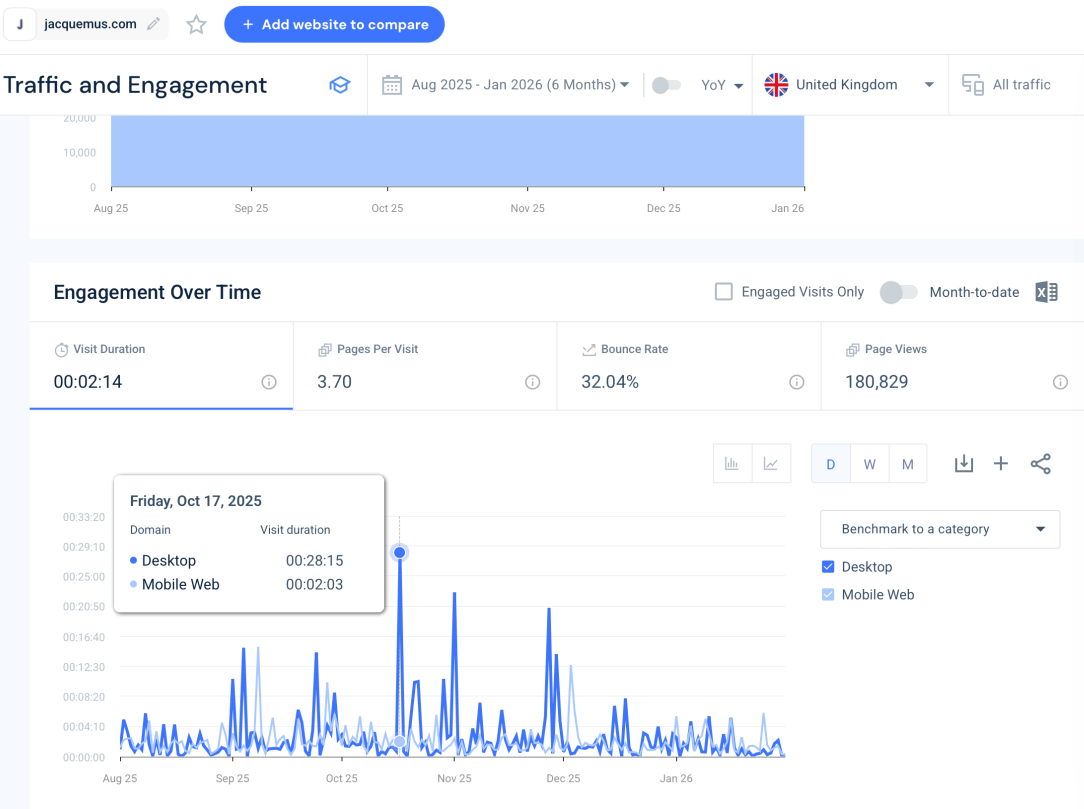
Task: Open Benchmark to a category dropdown
Action: pos(939,529)
